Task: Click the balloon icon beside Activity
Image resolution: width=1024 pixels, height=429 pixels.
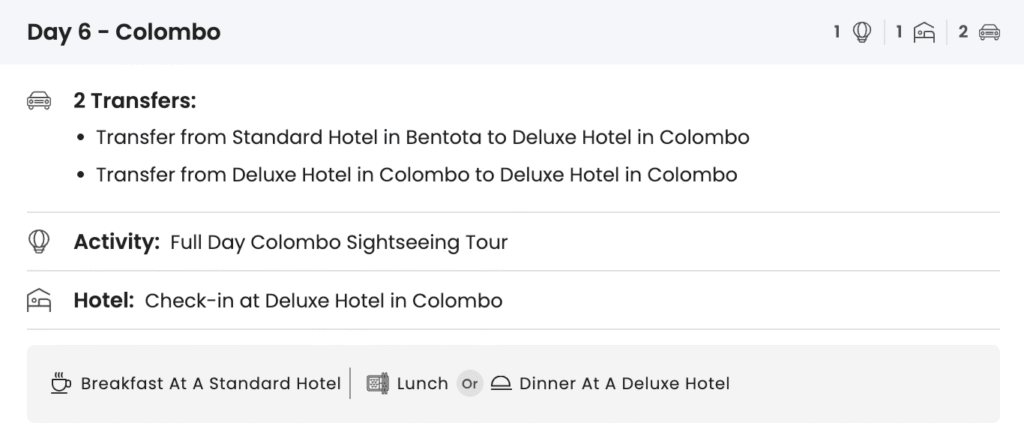Action: coord(39,241)
